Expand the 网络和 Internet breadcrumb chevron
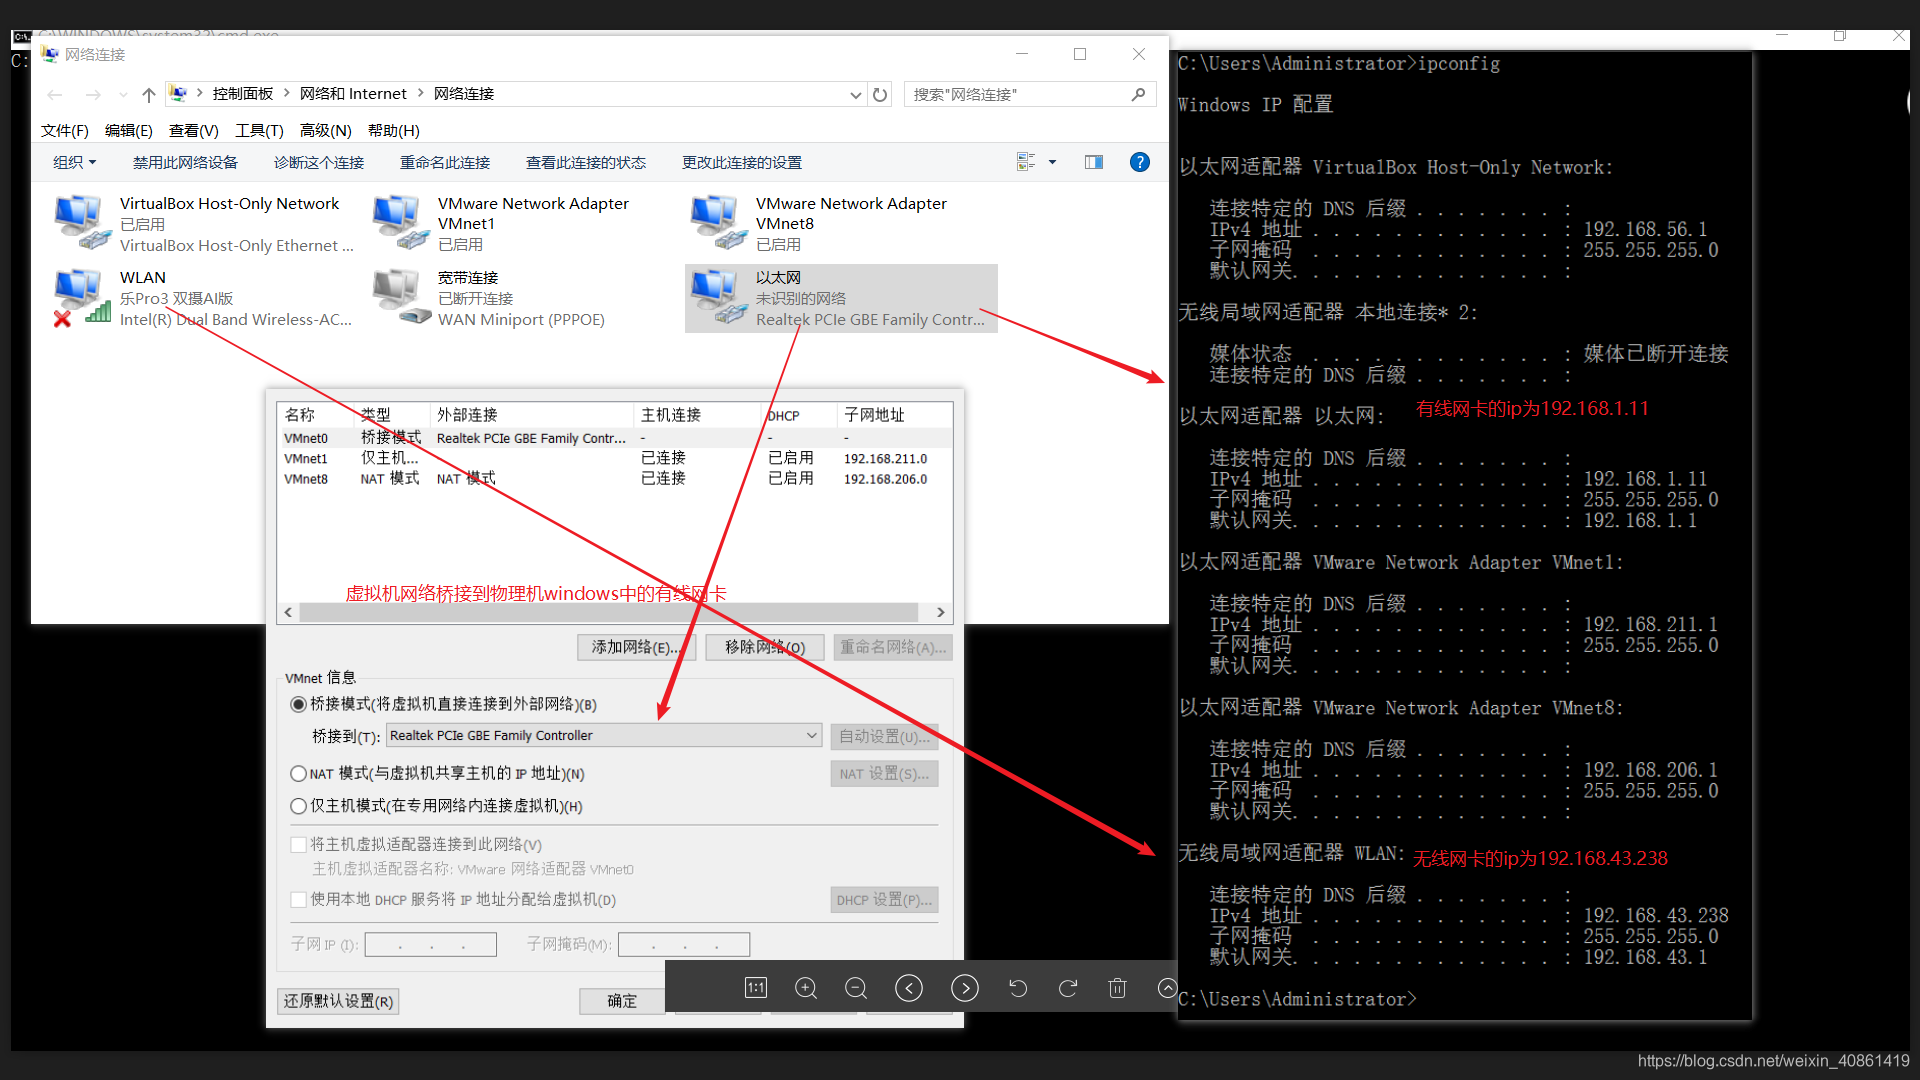This screenshot has width=1920, height=1080. tap(421, 93)
